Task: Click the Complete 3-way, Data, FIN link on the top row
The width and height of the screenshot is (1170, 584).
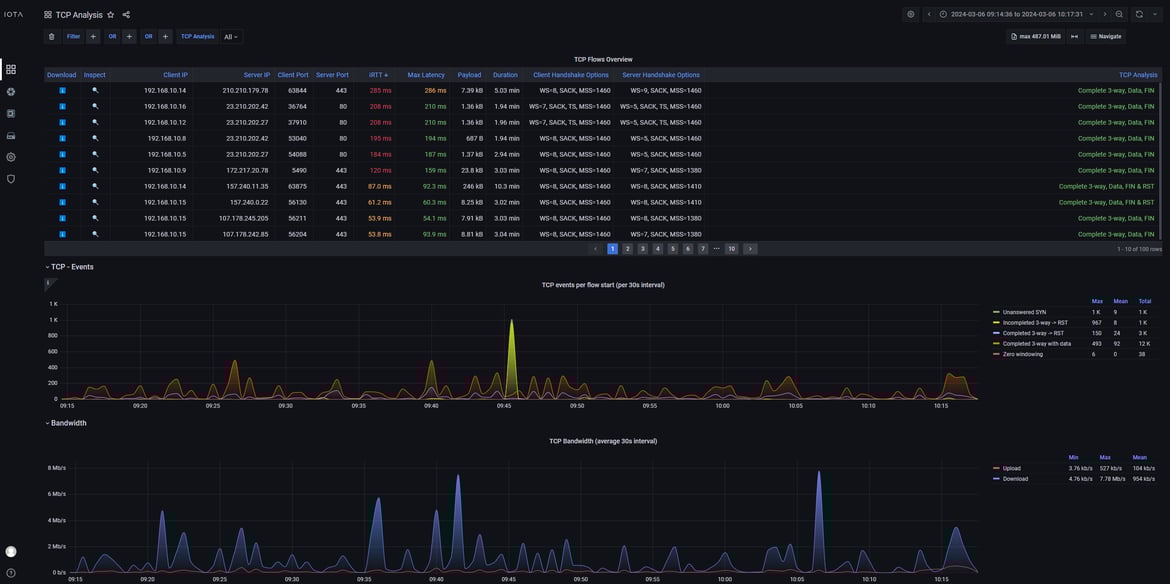Action: coord(1117,88)
